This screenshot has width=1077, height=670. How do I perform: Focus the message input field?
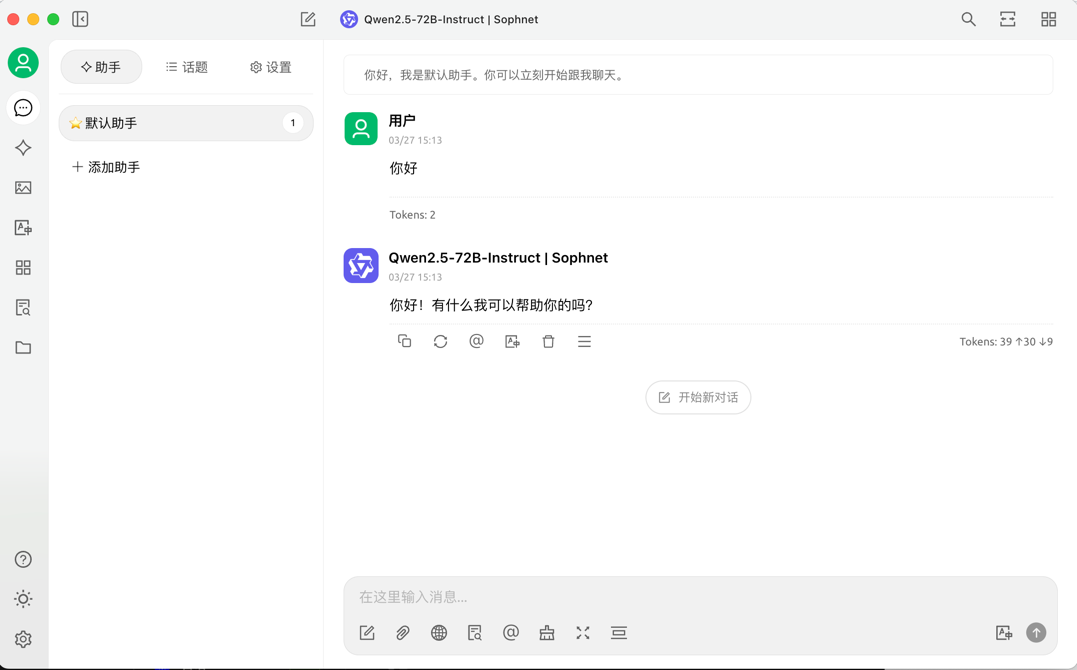click(700, 596)
